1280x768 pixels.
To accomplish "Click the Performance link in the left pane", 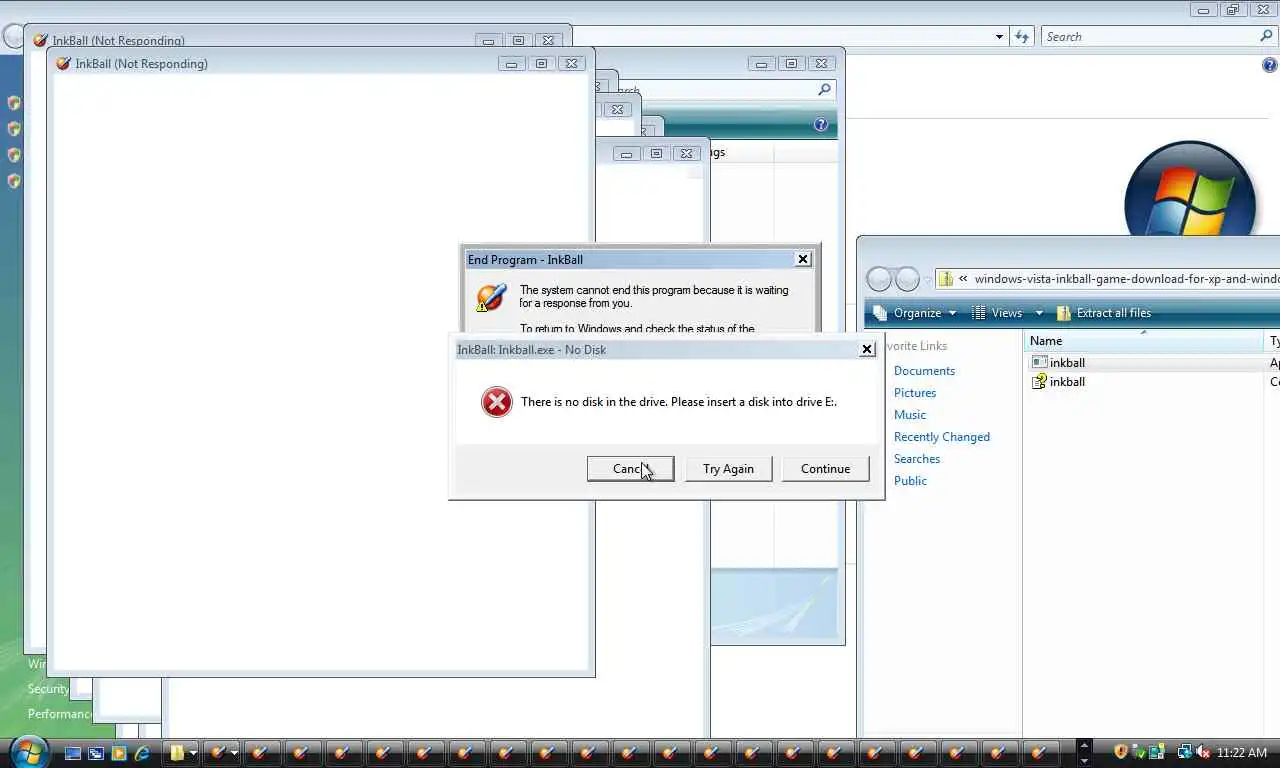I will [59, 714].
